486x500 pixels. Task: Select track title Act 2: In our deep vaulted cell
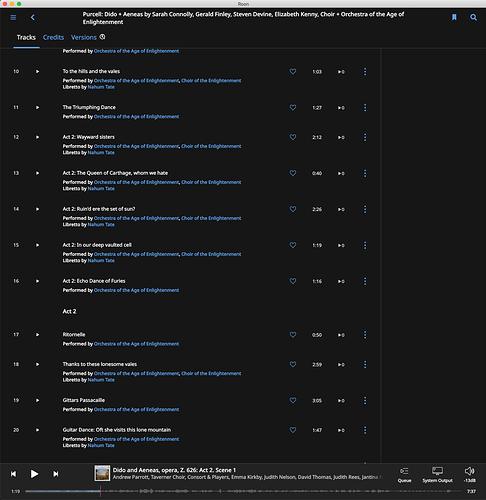[97, 245]
